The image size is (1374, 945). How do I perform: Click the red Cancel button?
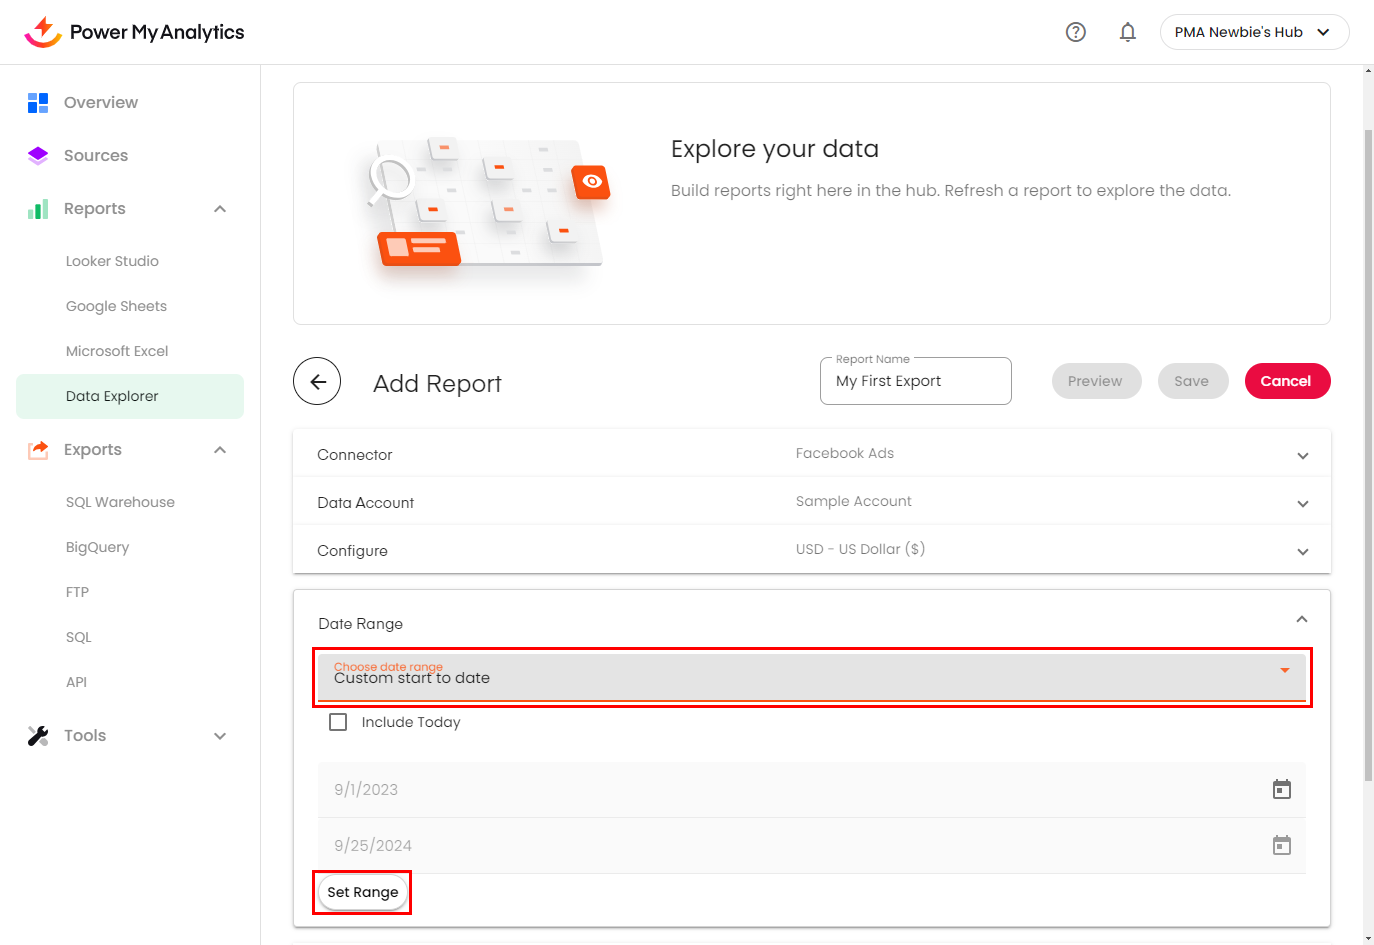[x=1286, y=381]
